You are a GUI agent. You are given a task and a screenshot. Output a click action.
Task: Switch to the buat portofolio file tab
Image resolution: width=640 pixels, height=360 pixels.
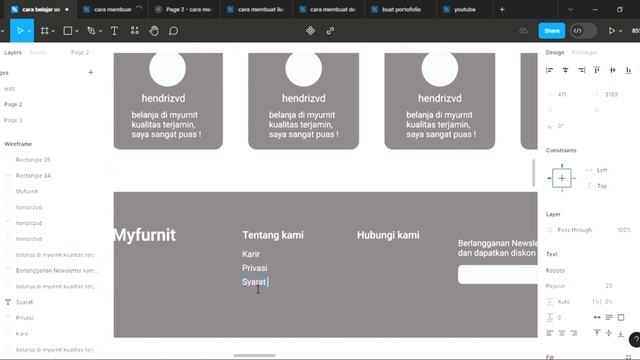401,9
